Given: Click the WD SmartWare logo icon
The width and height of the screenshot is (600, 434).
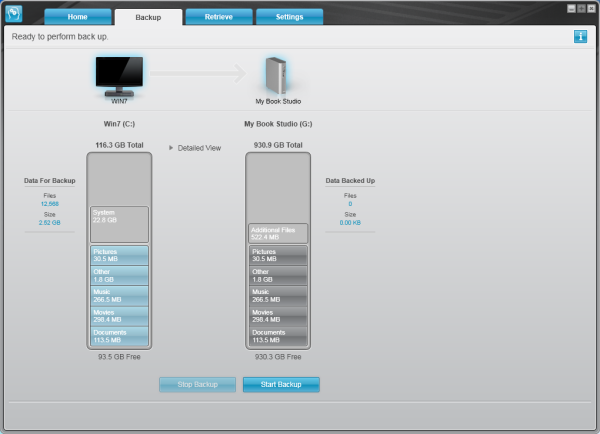Looking at the screenshot, I should coord(14,14).
